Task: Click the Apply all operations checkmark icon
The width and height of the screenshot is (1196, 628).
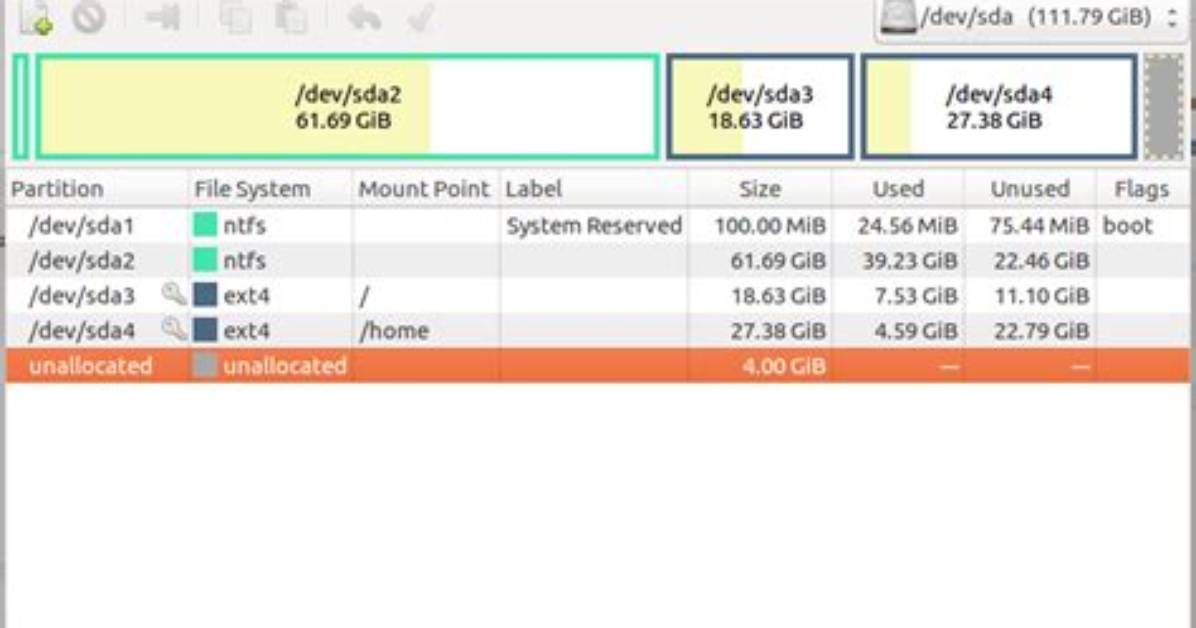Action: 421,17
